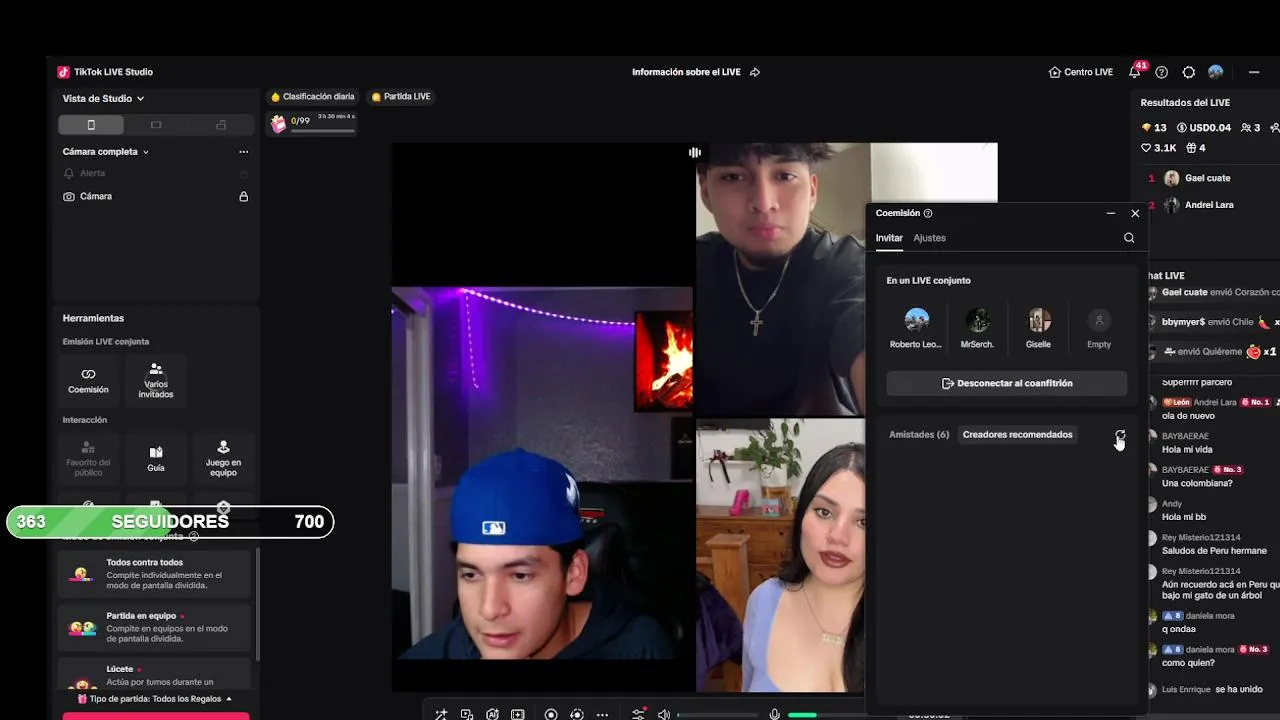Click the Empty co-host slot
Image resolution: width=1280 pixels, height=720 pixels.
pyautogui.click(x=1099, y=329)
